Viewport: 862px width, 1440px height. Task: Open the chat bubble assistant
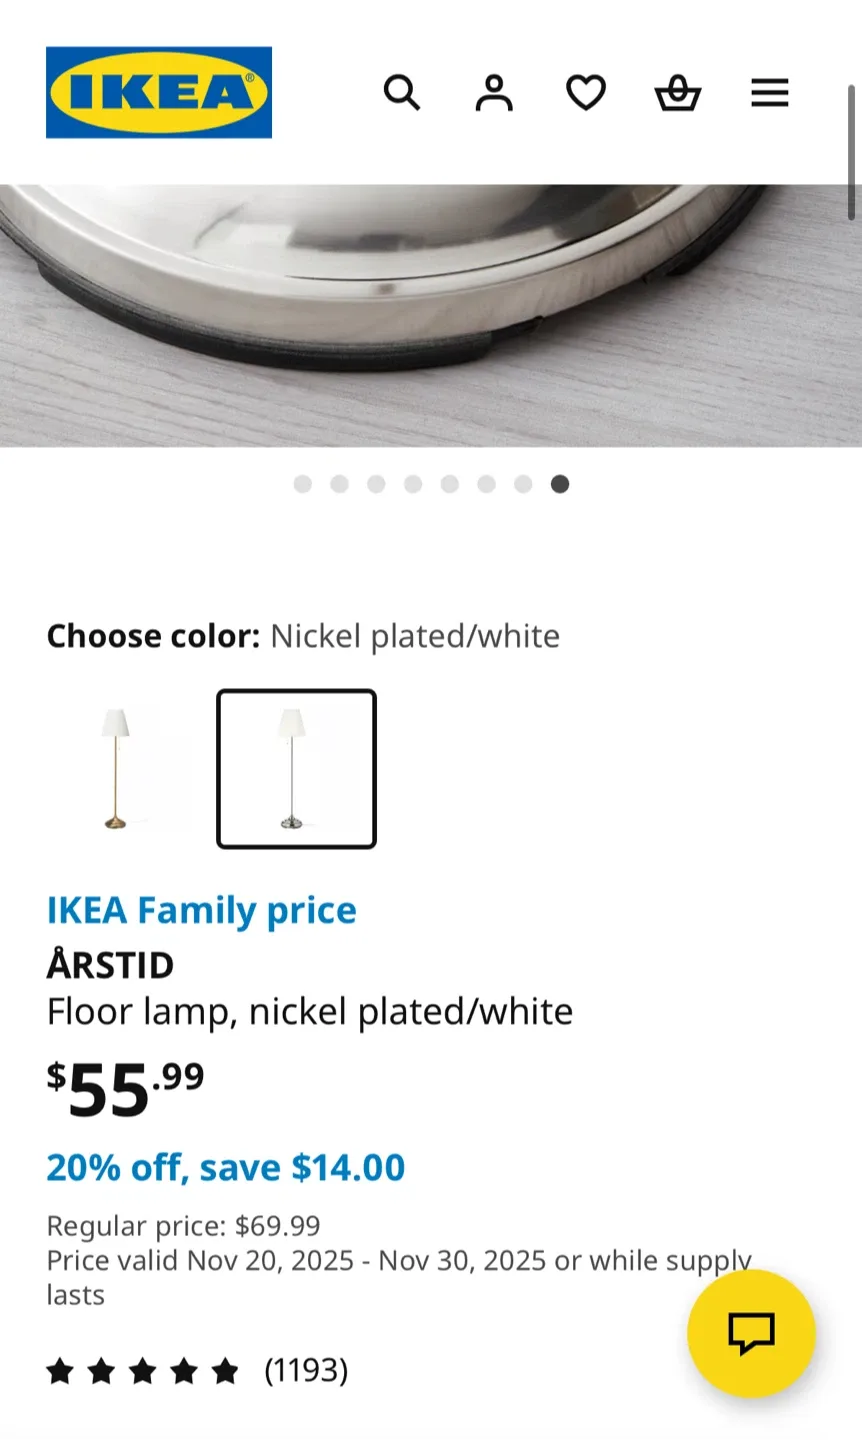[x=751, y=1333]
